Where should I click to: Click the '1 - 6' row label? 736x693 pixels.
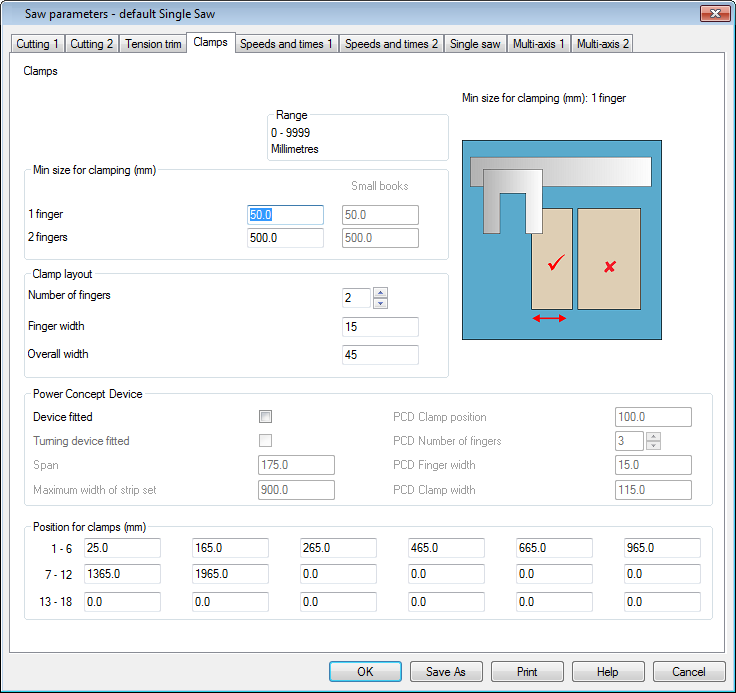[61, 548]
